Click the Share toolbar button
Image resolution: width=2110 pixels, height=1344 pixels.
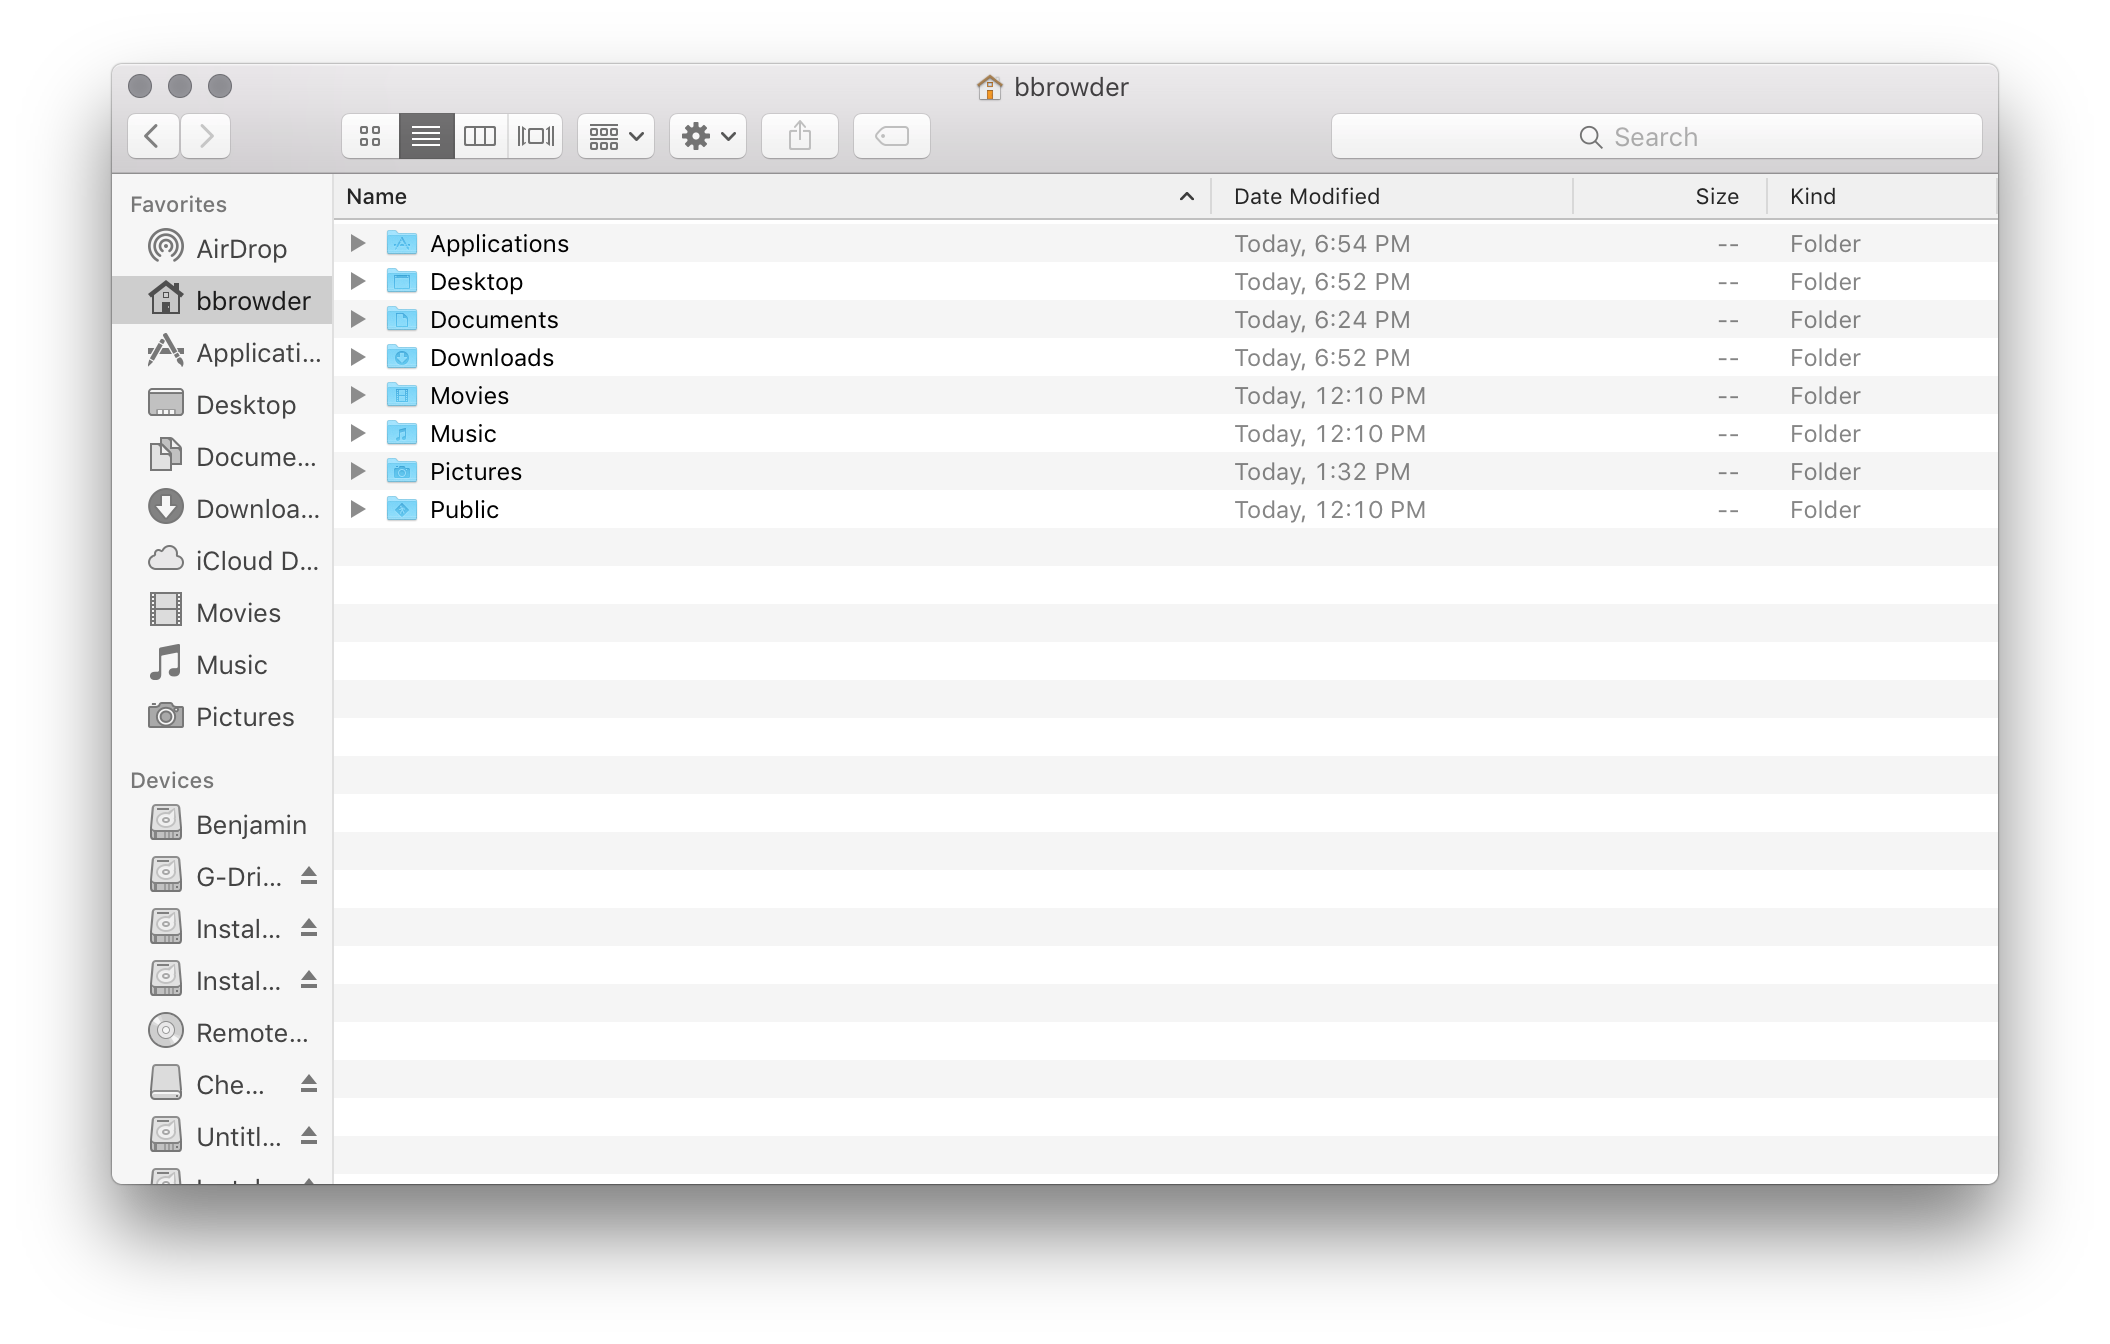(x=799, y=136)
